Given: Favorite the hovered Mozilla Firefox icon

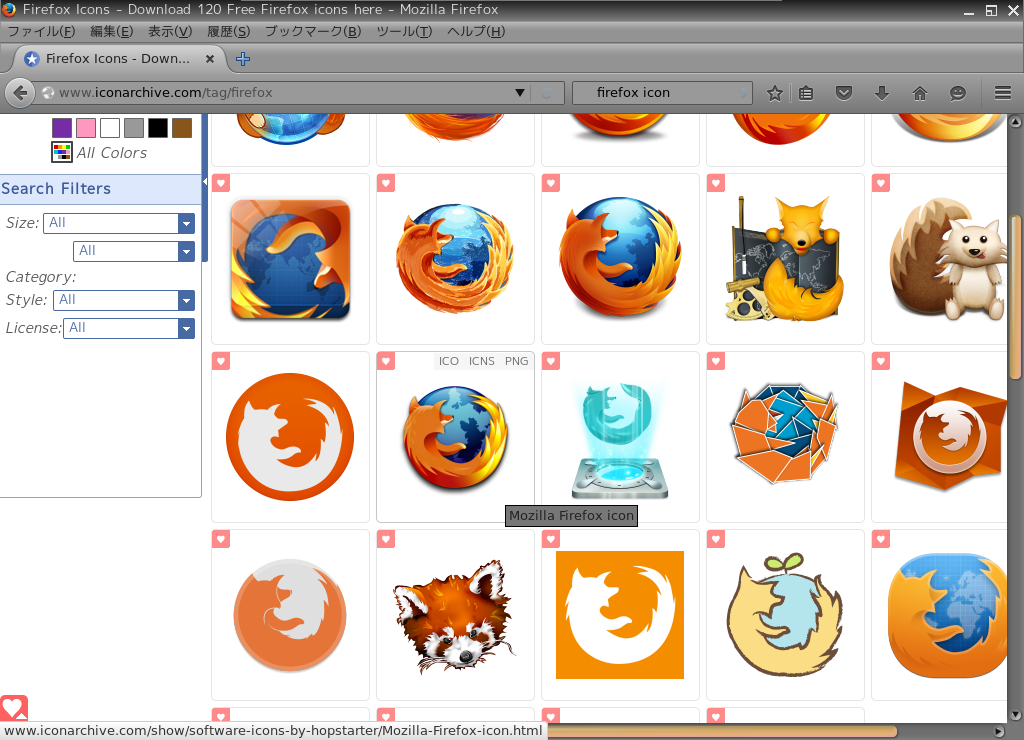Looking at the screenshot, I should point(386,361).
